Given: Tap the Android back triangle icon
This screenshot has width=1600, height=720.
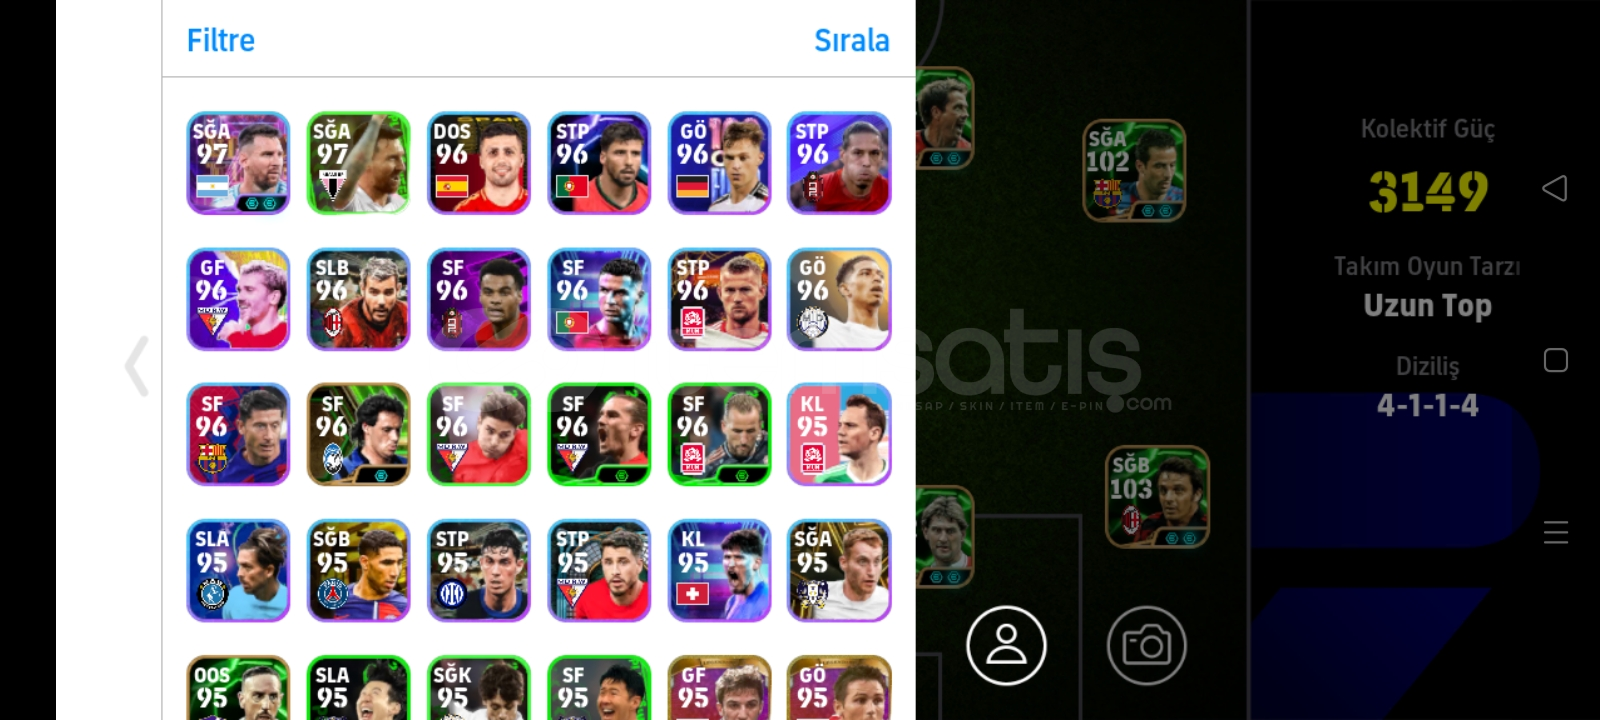Looking at the screenshot, I should click(x=1555, y=188).
